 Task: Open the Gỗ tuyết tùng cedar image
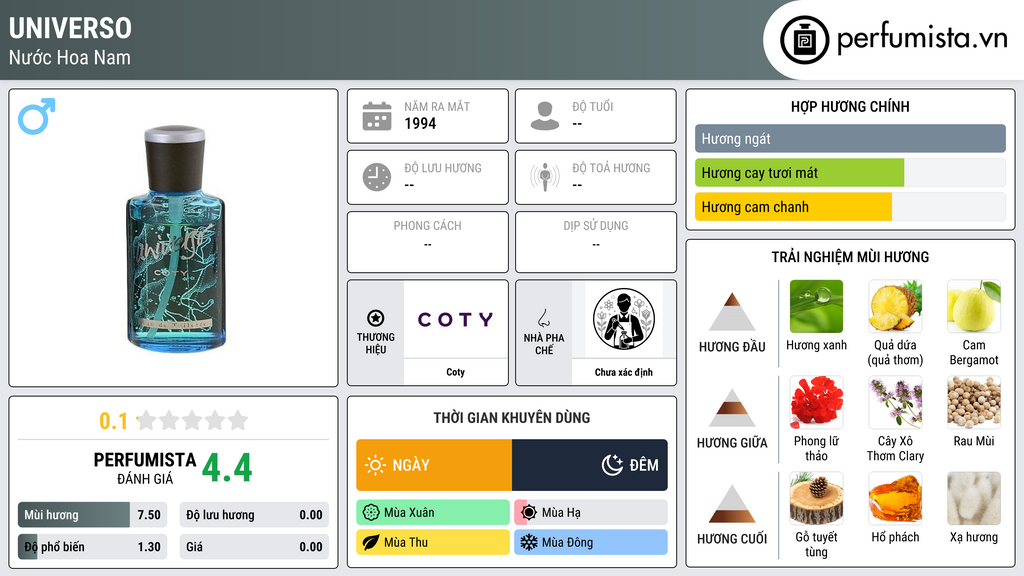(x=816, y=498)
